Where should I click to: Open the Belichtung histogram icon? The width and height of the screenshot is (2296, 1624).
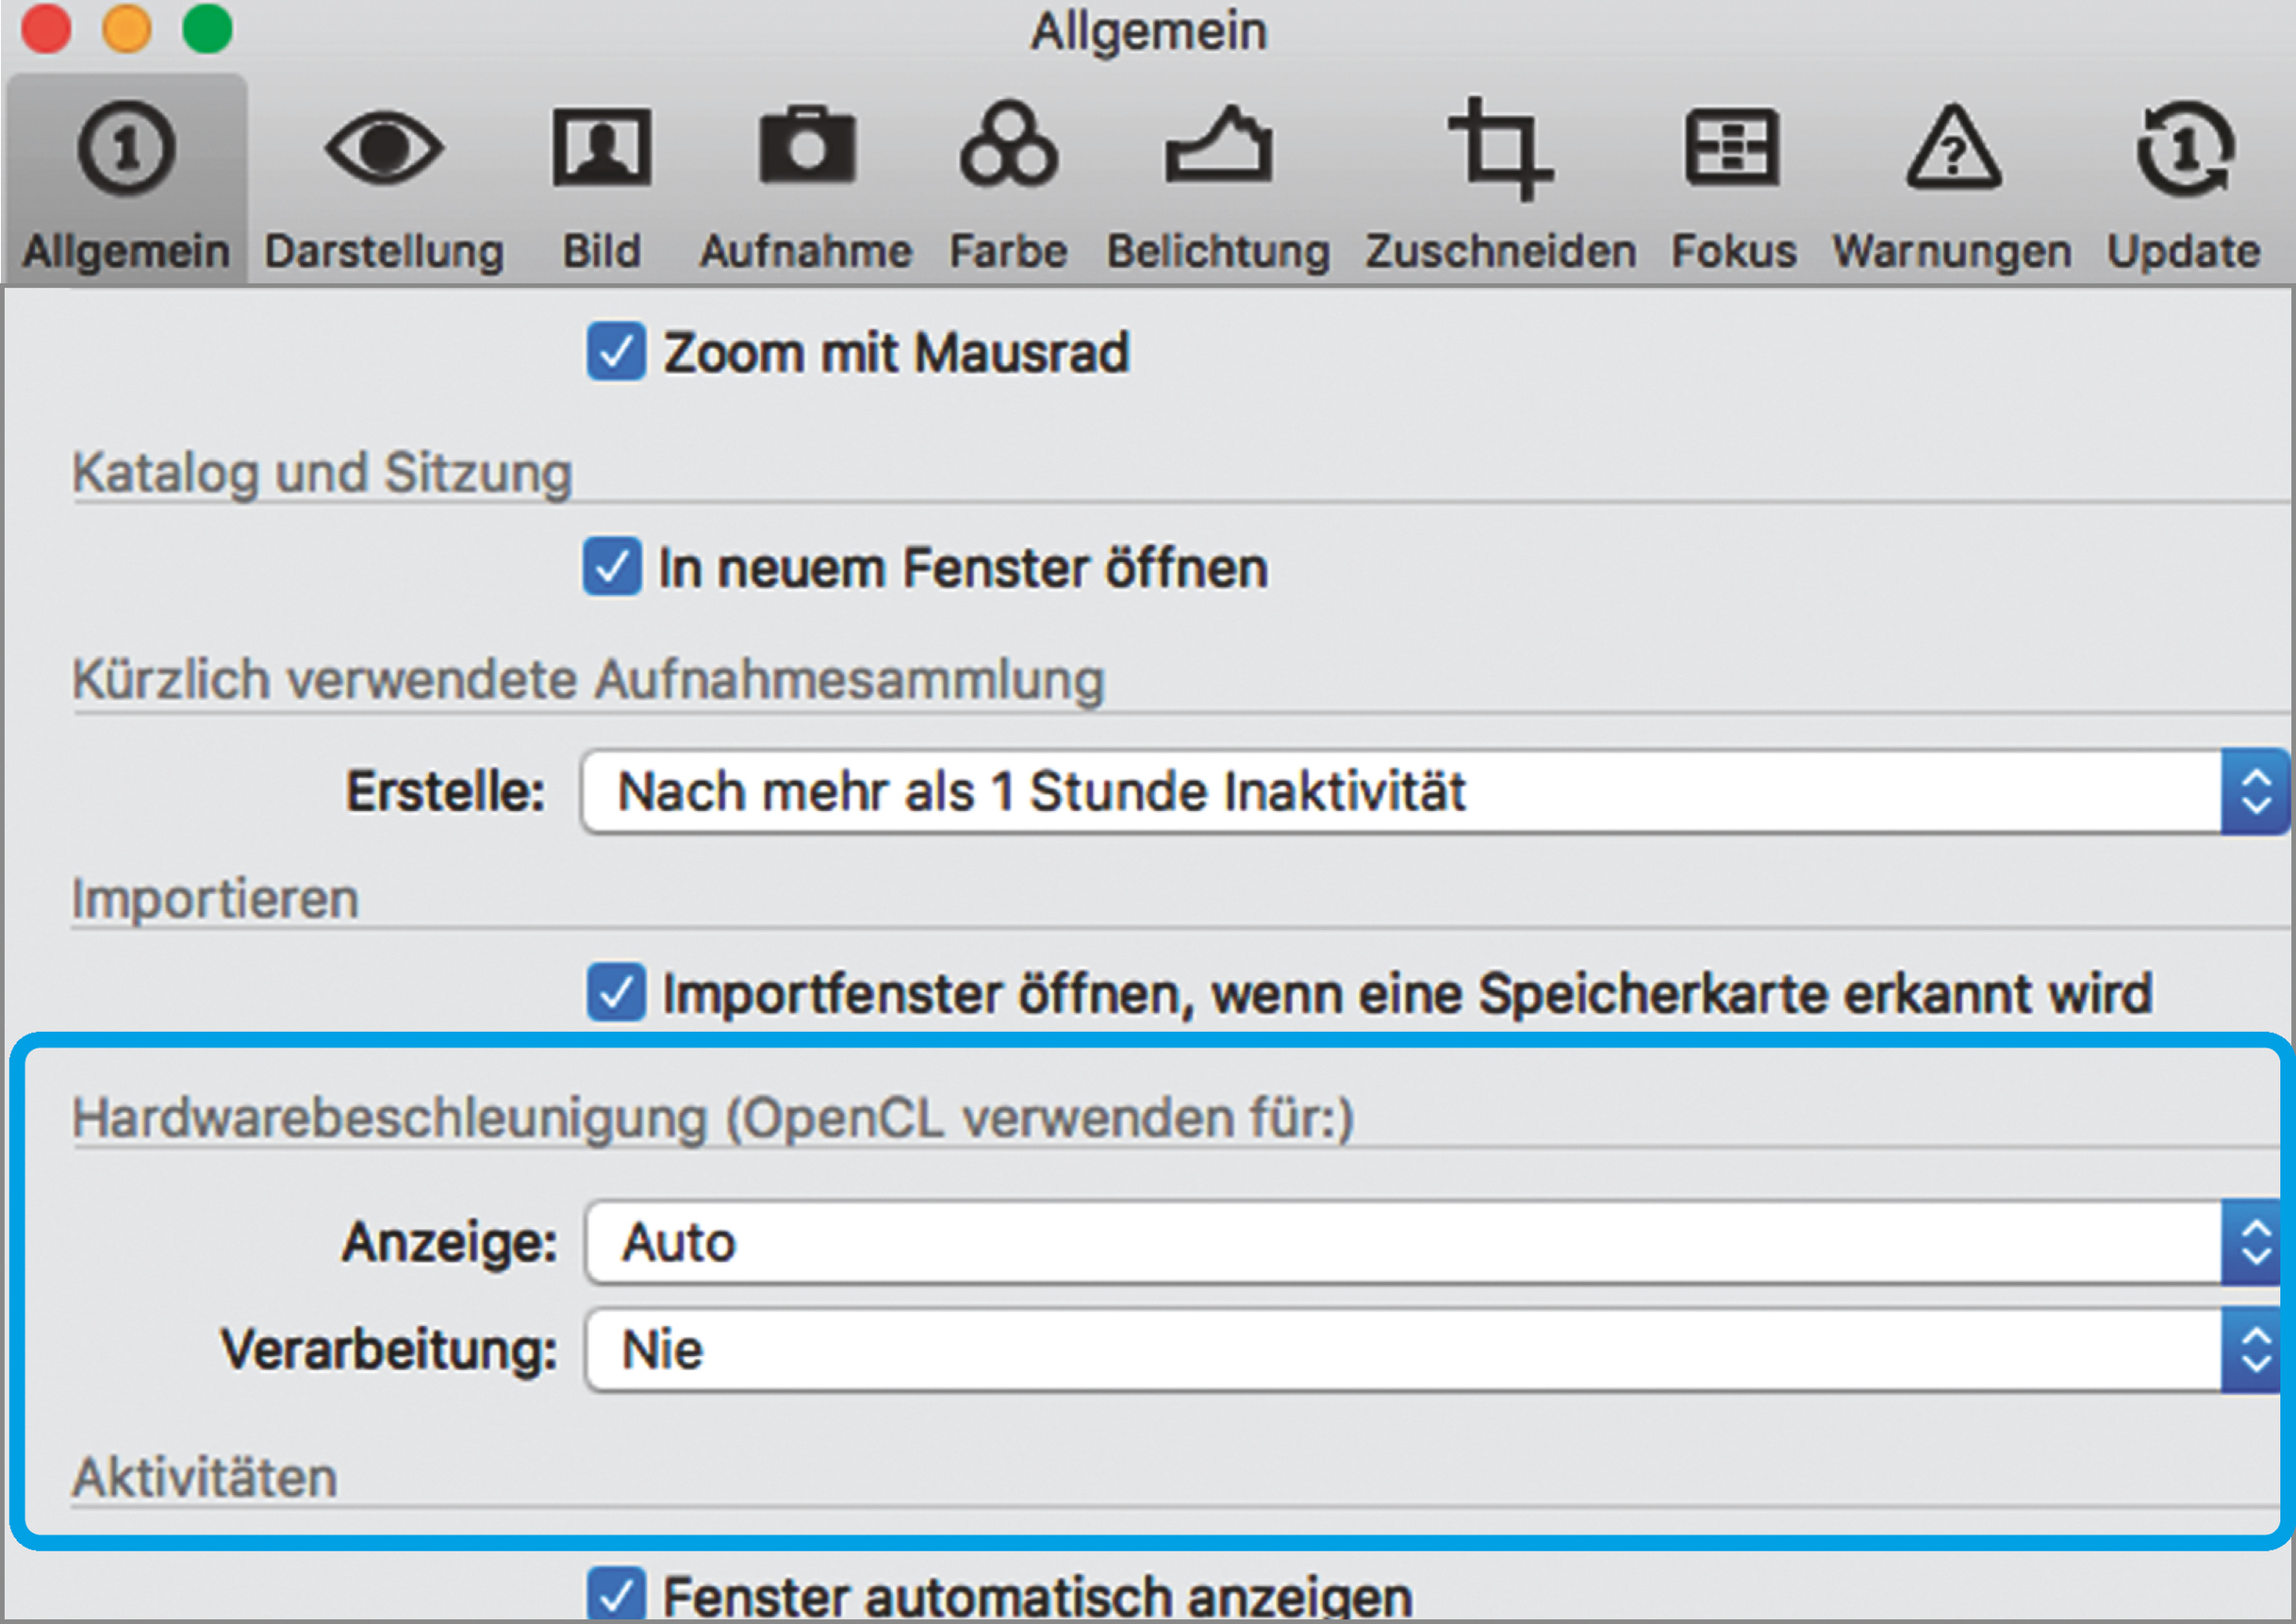1218,146
